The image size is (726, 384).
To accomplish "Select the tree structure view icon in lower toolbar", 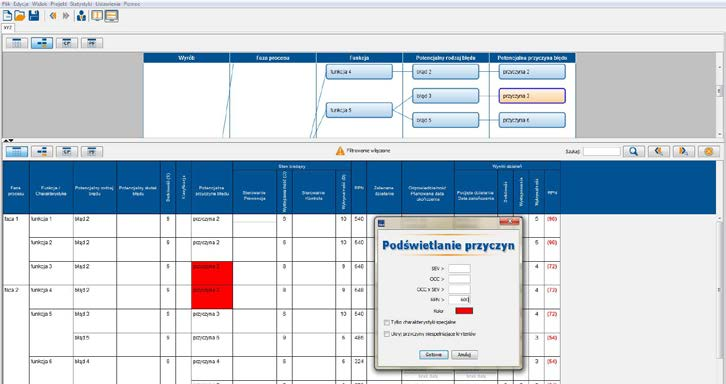I will [42, 151].
